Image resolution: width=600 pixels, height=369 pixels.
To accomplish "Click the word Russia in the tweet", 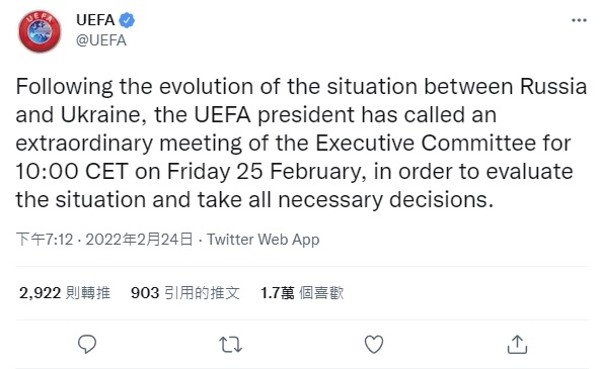I will [x=553, y=86].
